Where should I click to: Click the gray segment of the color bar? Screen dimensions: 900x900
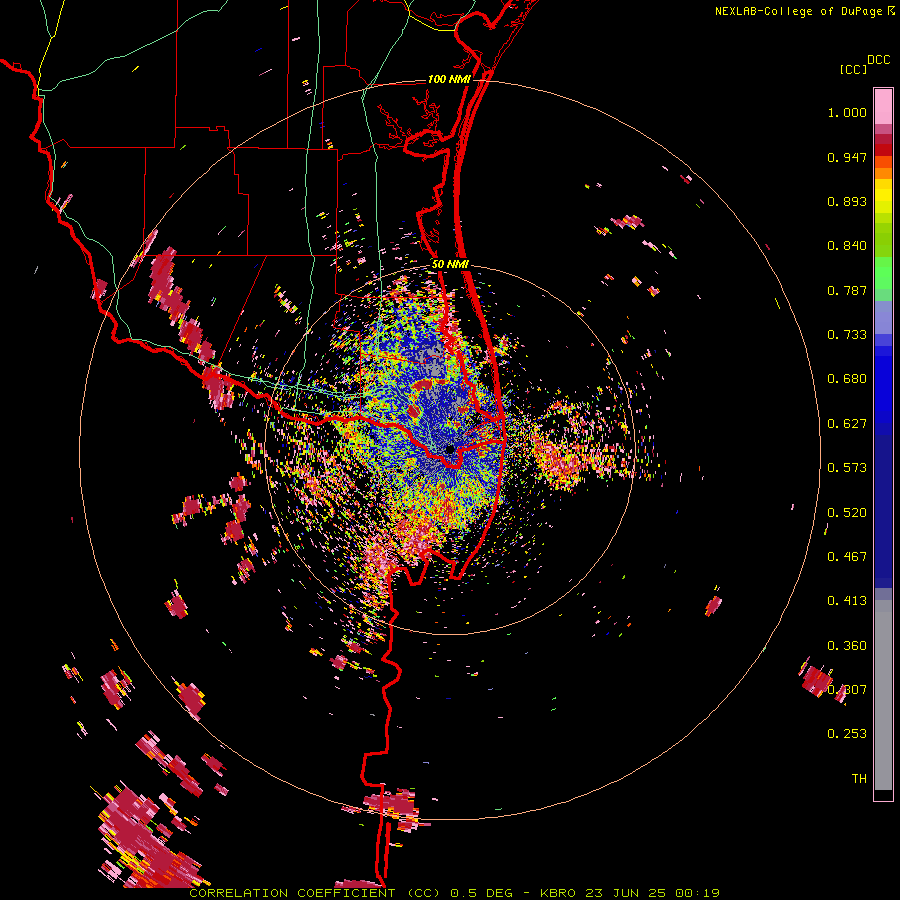pyautogui.click(x=883, y=695)
